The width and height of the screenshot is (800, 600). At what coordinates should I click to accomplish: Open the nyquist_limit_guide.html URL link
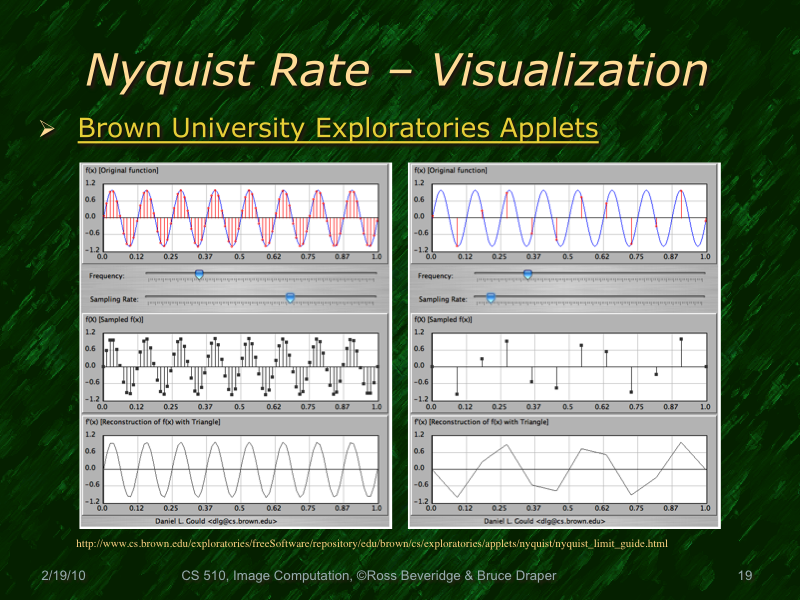tap(372, 544)
